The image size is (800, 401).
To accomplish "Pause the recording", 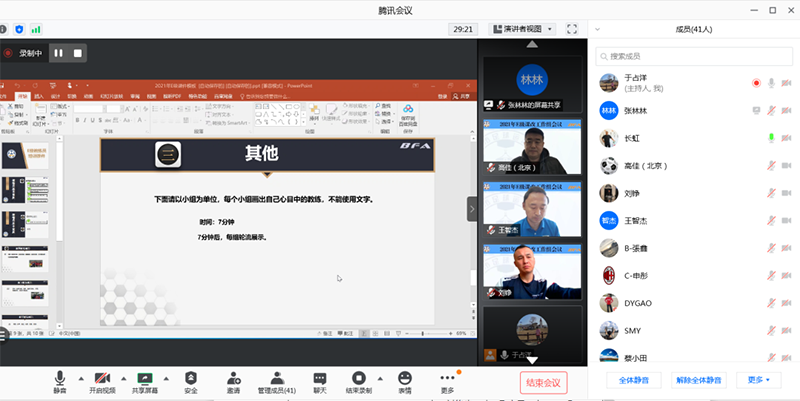I will pos(58,53).
